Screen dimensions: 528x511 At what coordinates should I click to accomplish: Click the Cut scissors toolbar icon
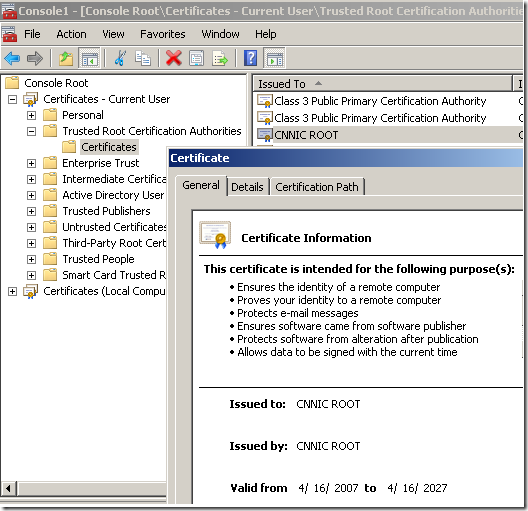(x=120, y=58)
